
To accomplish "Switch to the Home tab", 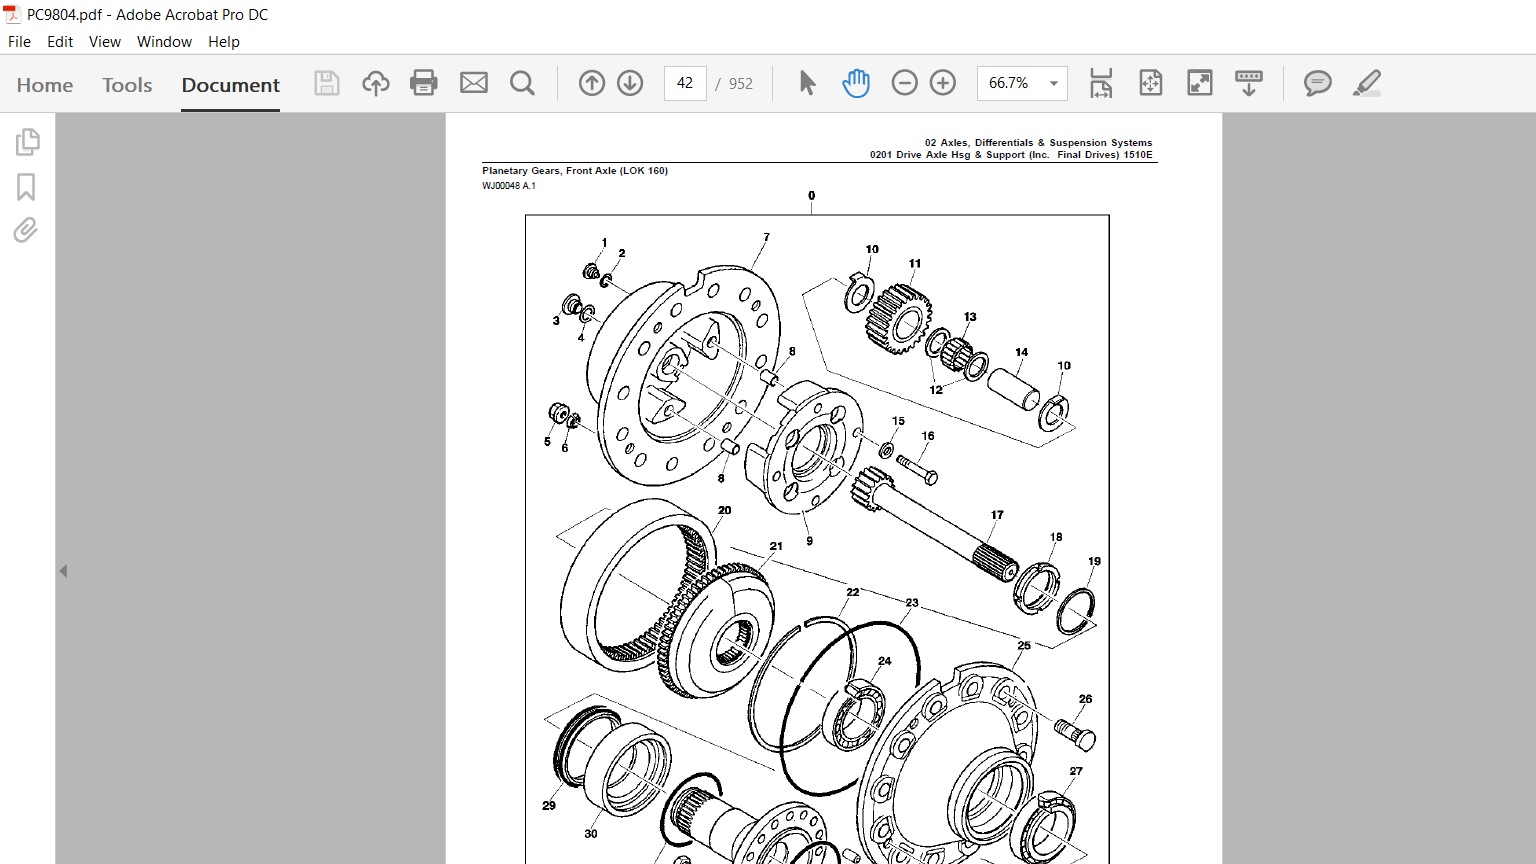I will pos(45,85).
